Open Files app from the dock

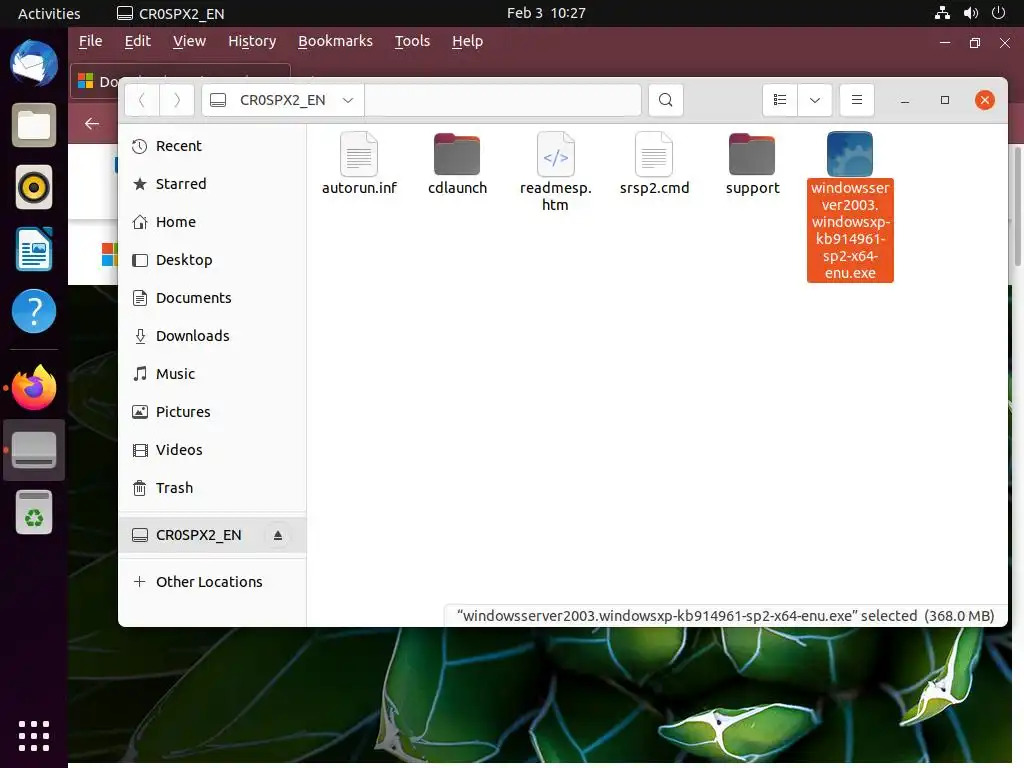[x=34, y=125]
